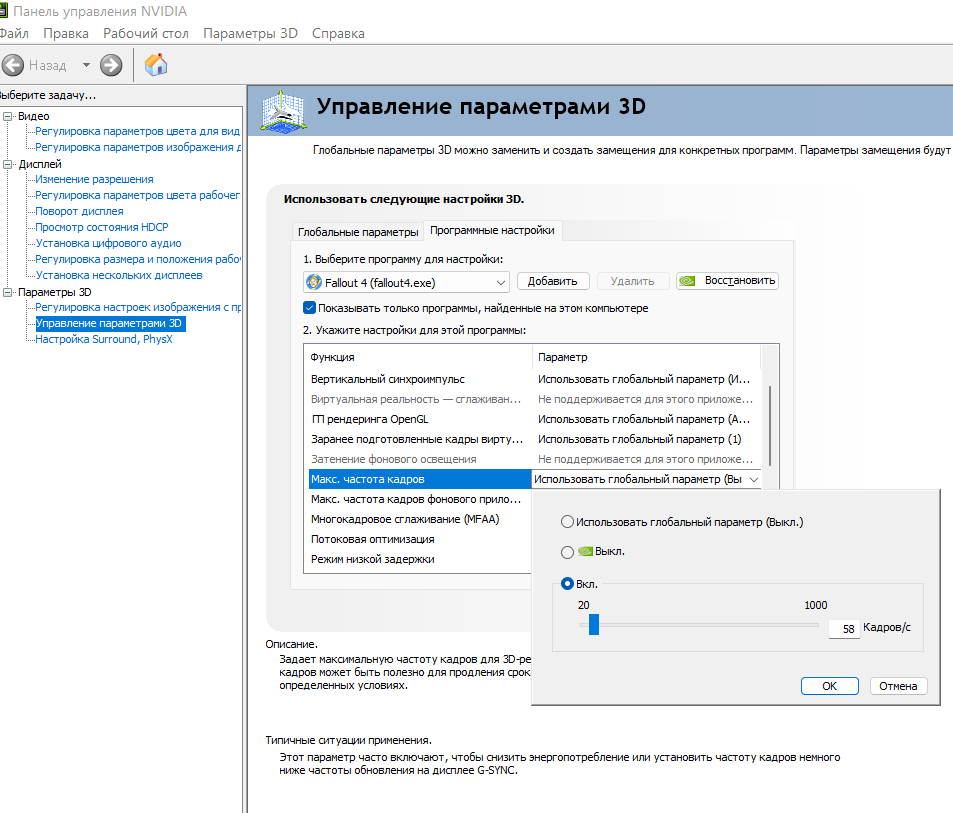Collapse the 'Дисплей' tree node

8,164
